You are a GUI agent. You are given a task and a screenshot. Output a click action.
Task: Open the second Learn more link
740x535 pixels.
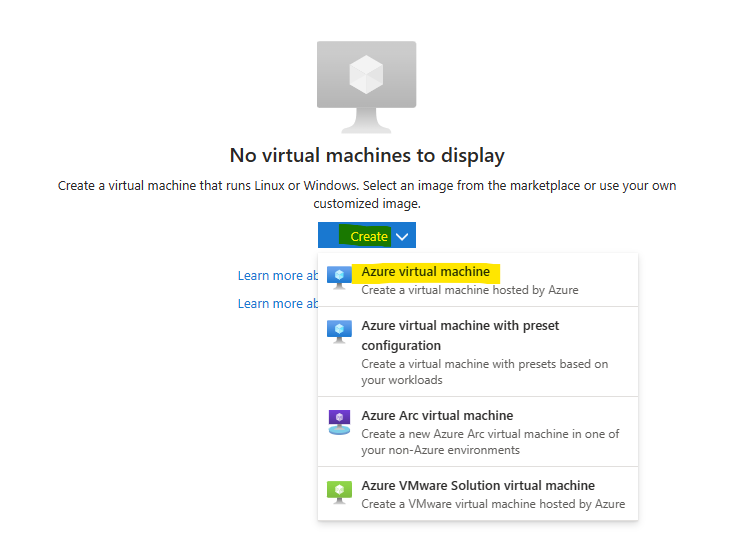pyautogui.click(x=278, y=303)
